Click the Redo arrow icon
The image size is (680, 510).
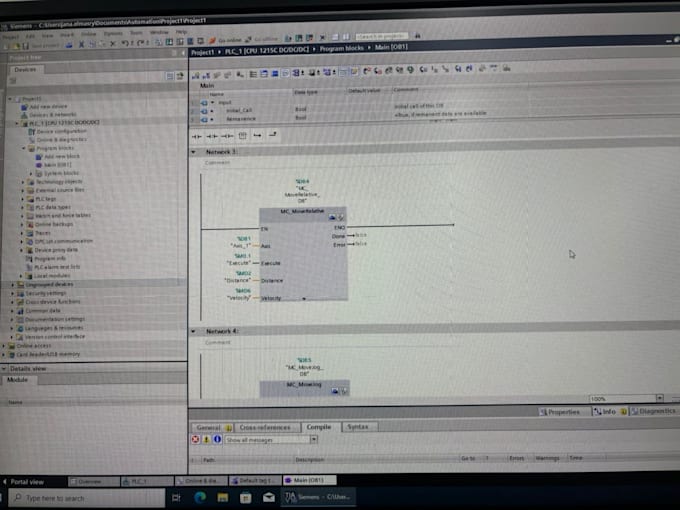(x=141, y=43)
